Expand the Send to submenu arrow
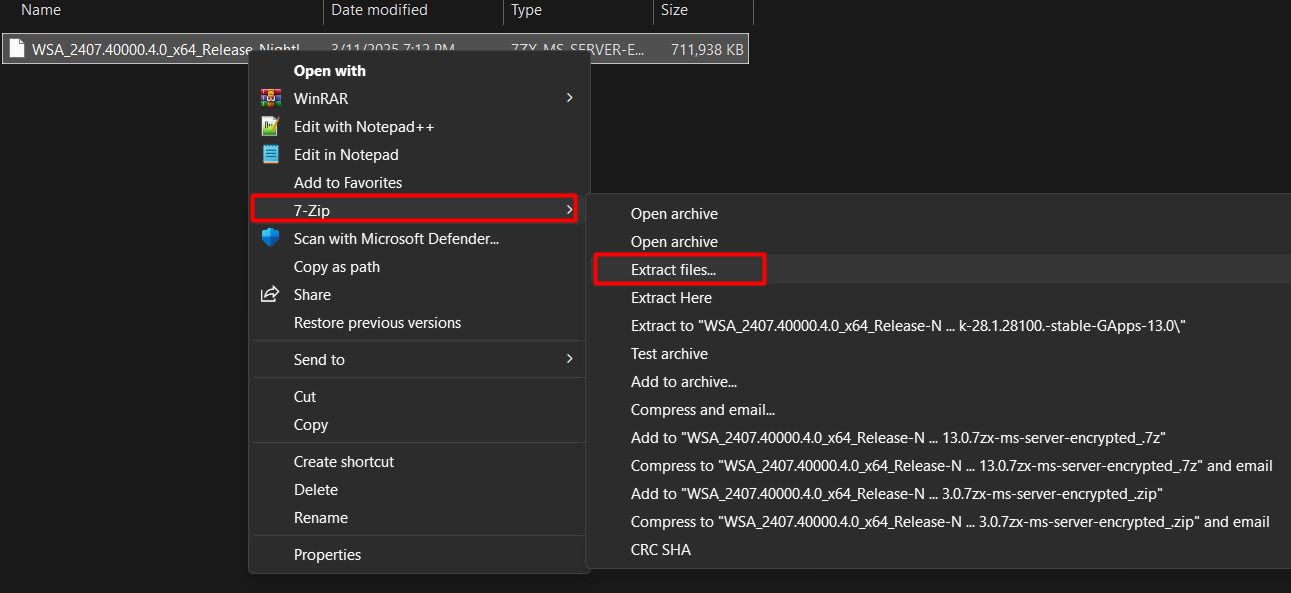 tap(569, 359)
